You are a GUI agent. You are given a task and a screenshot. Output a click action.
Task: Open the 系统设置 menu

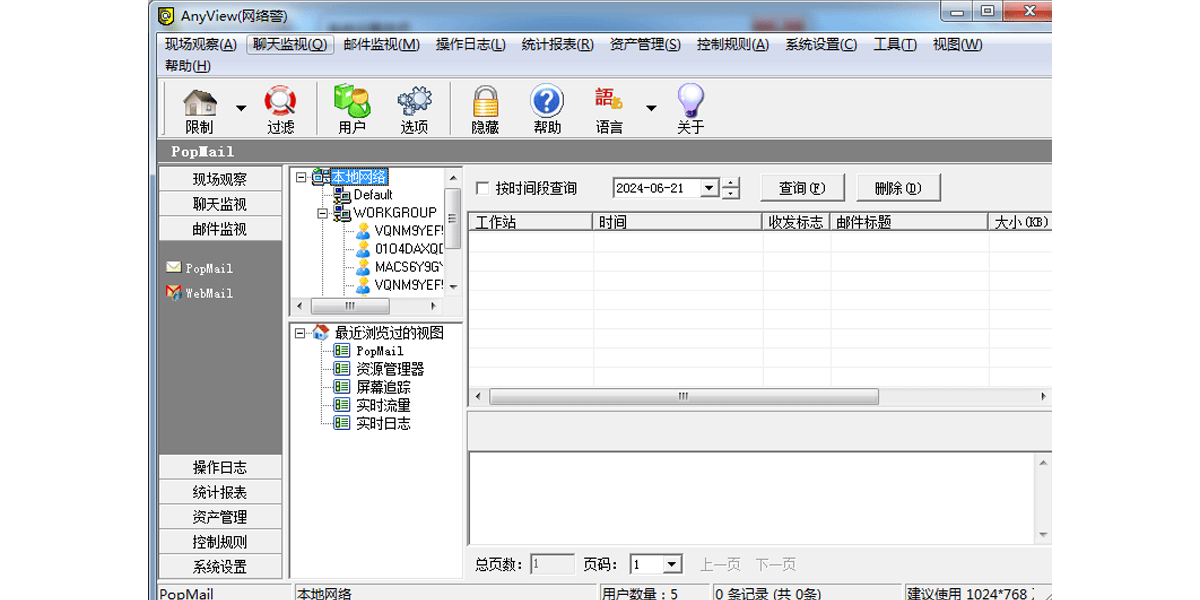(x=819, y=44)
